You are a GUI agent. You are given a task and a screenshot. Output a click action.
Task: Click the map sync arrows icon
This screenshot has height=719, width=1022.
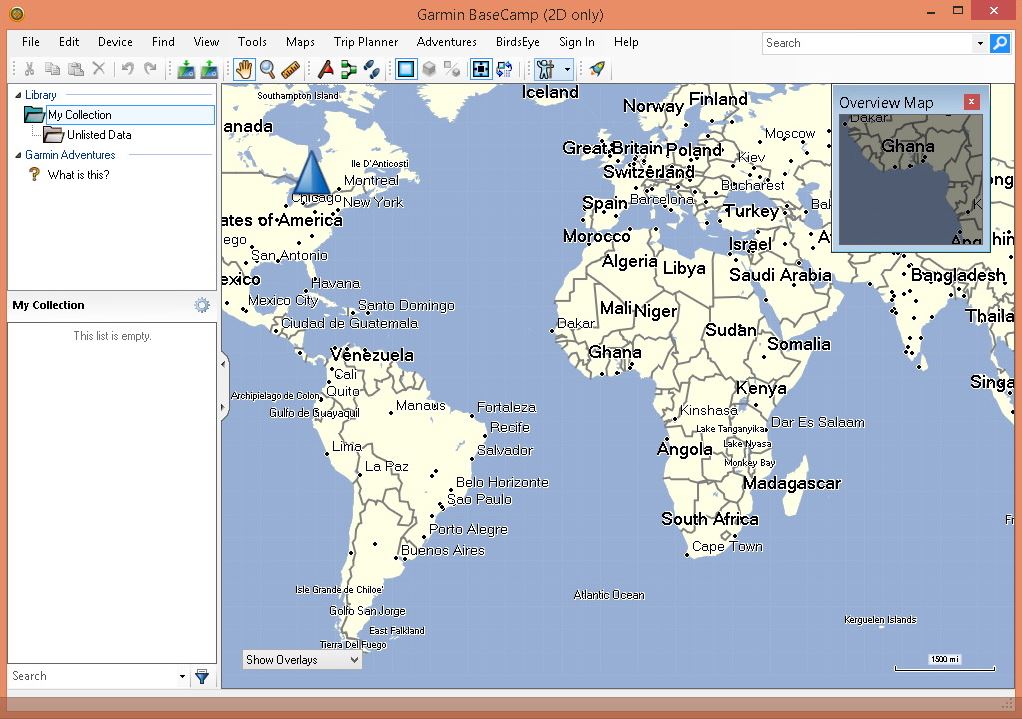click(504, 68)
